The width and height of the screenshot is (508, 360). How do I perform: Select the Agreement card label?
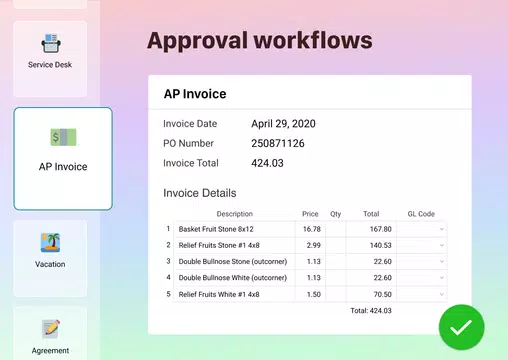[50, 351]
